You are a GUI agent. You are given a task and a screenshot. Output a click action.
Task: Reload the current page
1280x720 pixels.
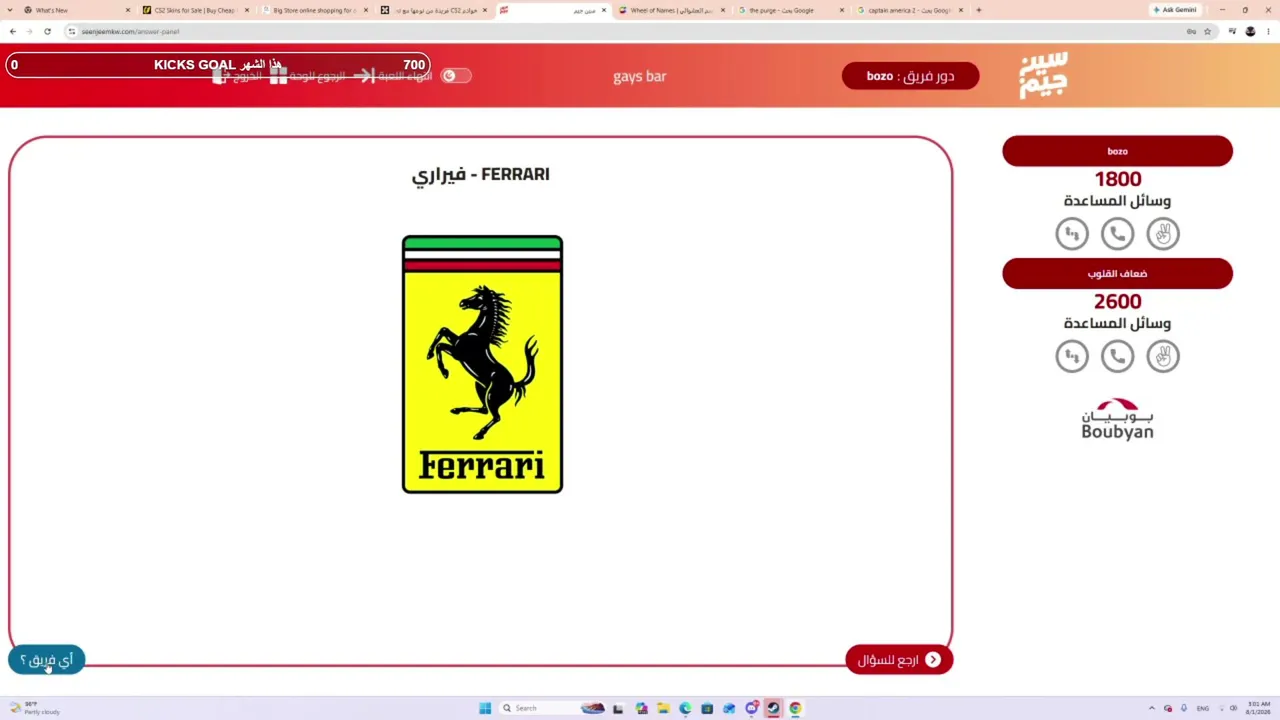point(47,31)
